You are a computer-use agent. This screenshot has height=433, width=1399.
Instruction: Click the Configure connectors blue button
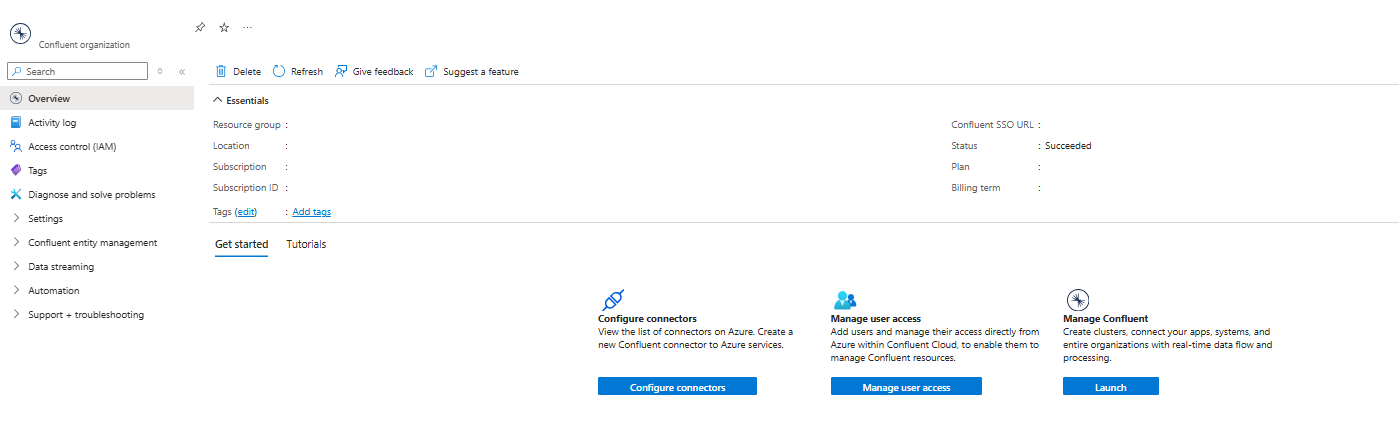coord(677,386)
